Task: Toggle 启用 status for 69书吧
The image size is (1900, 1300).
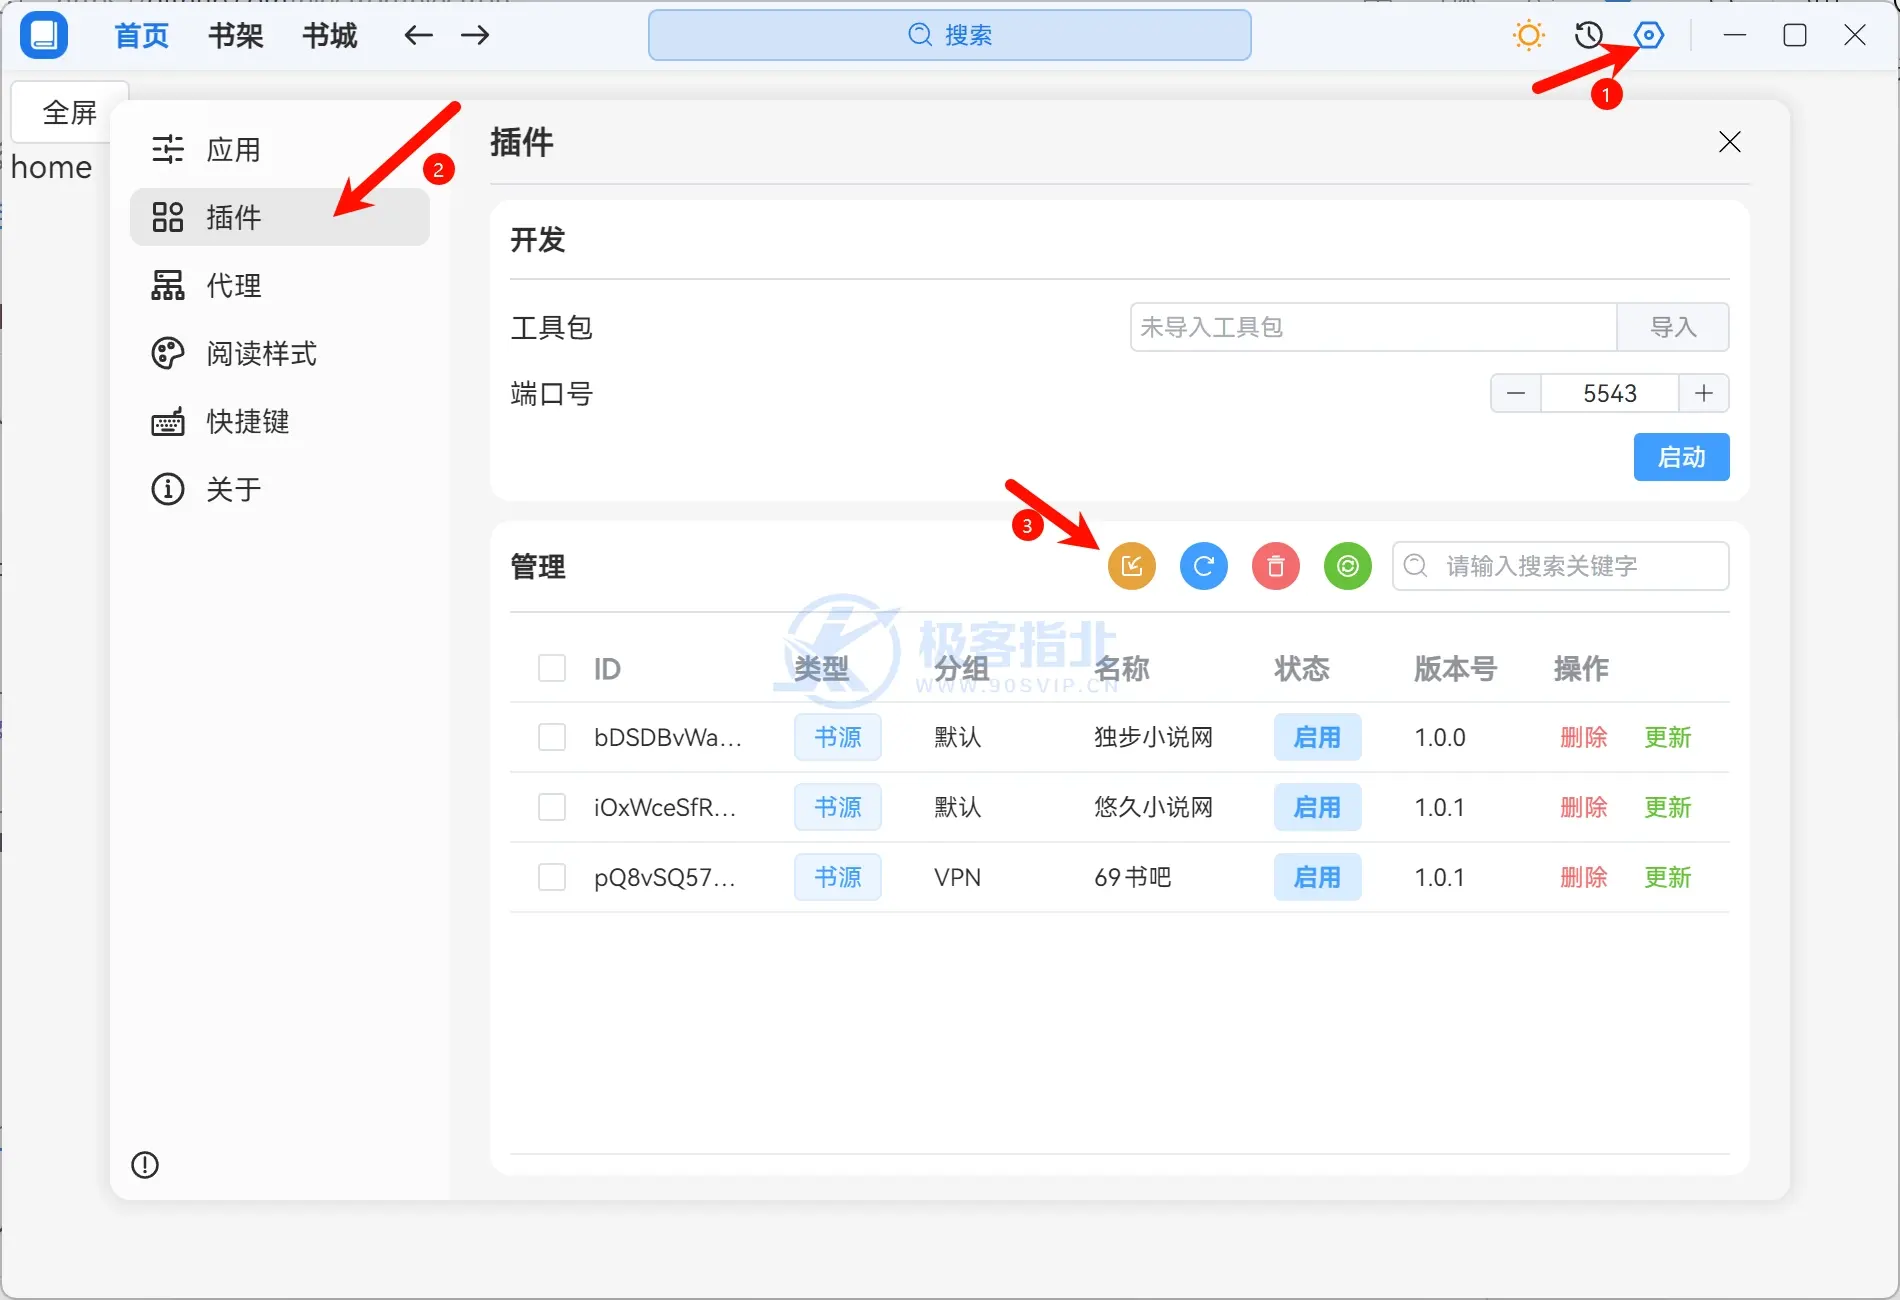Action: point(1317,877)
